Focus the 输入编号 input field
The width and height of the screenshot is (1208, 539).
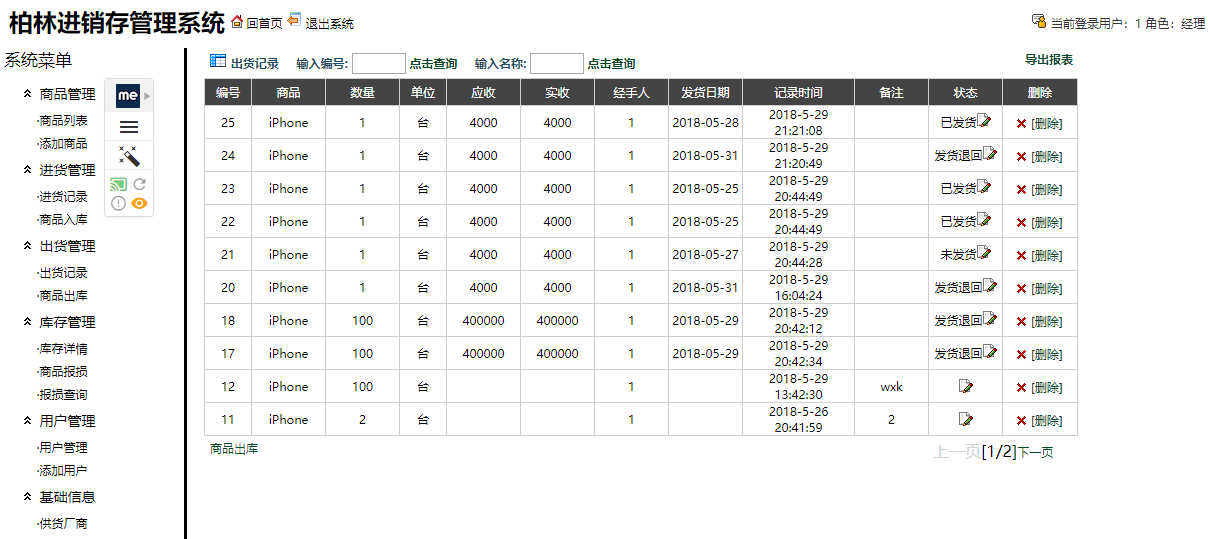(379, 64)
